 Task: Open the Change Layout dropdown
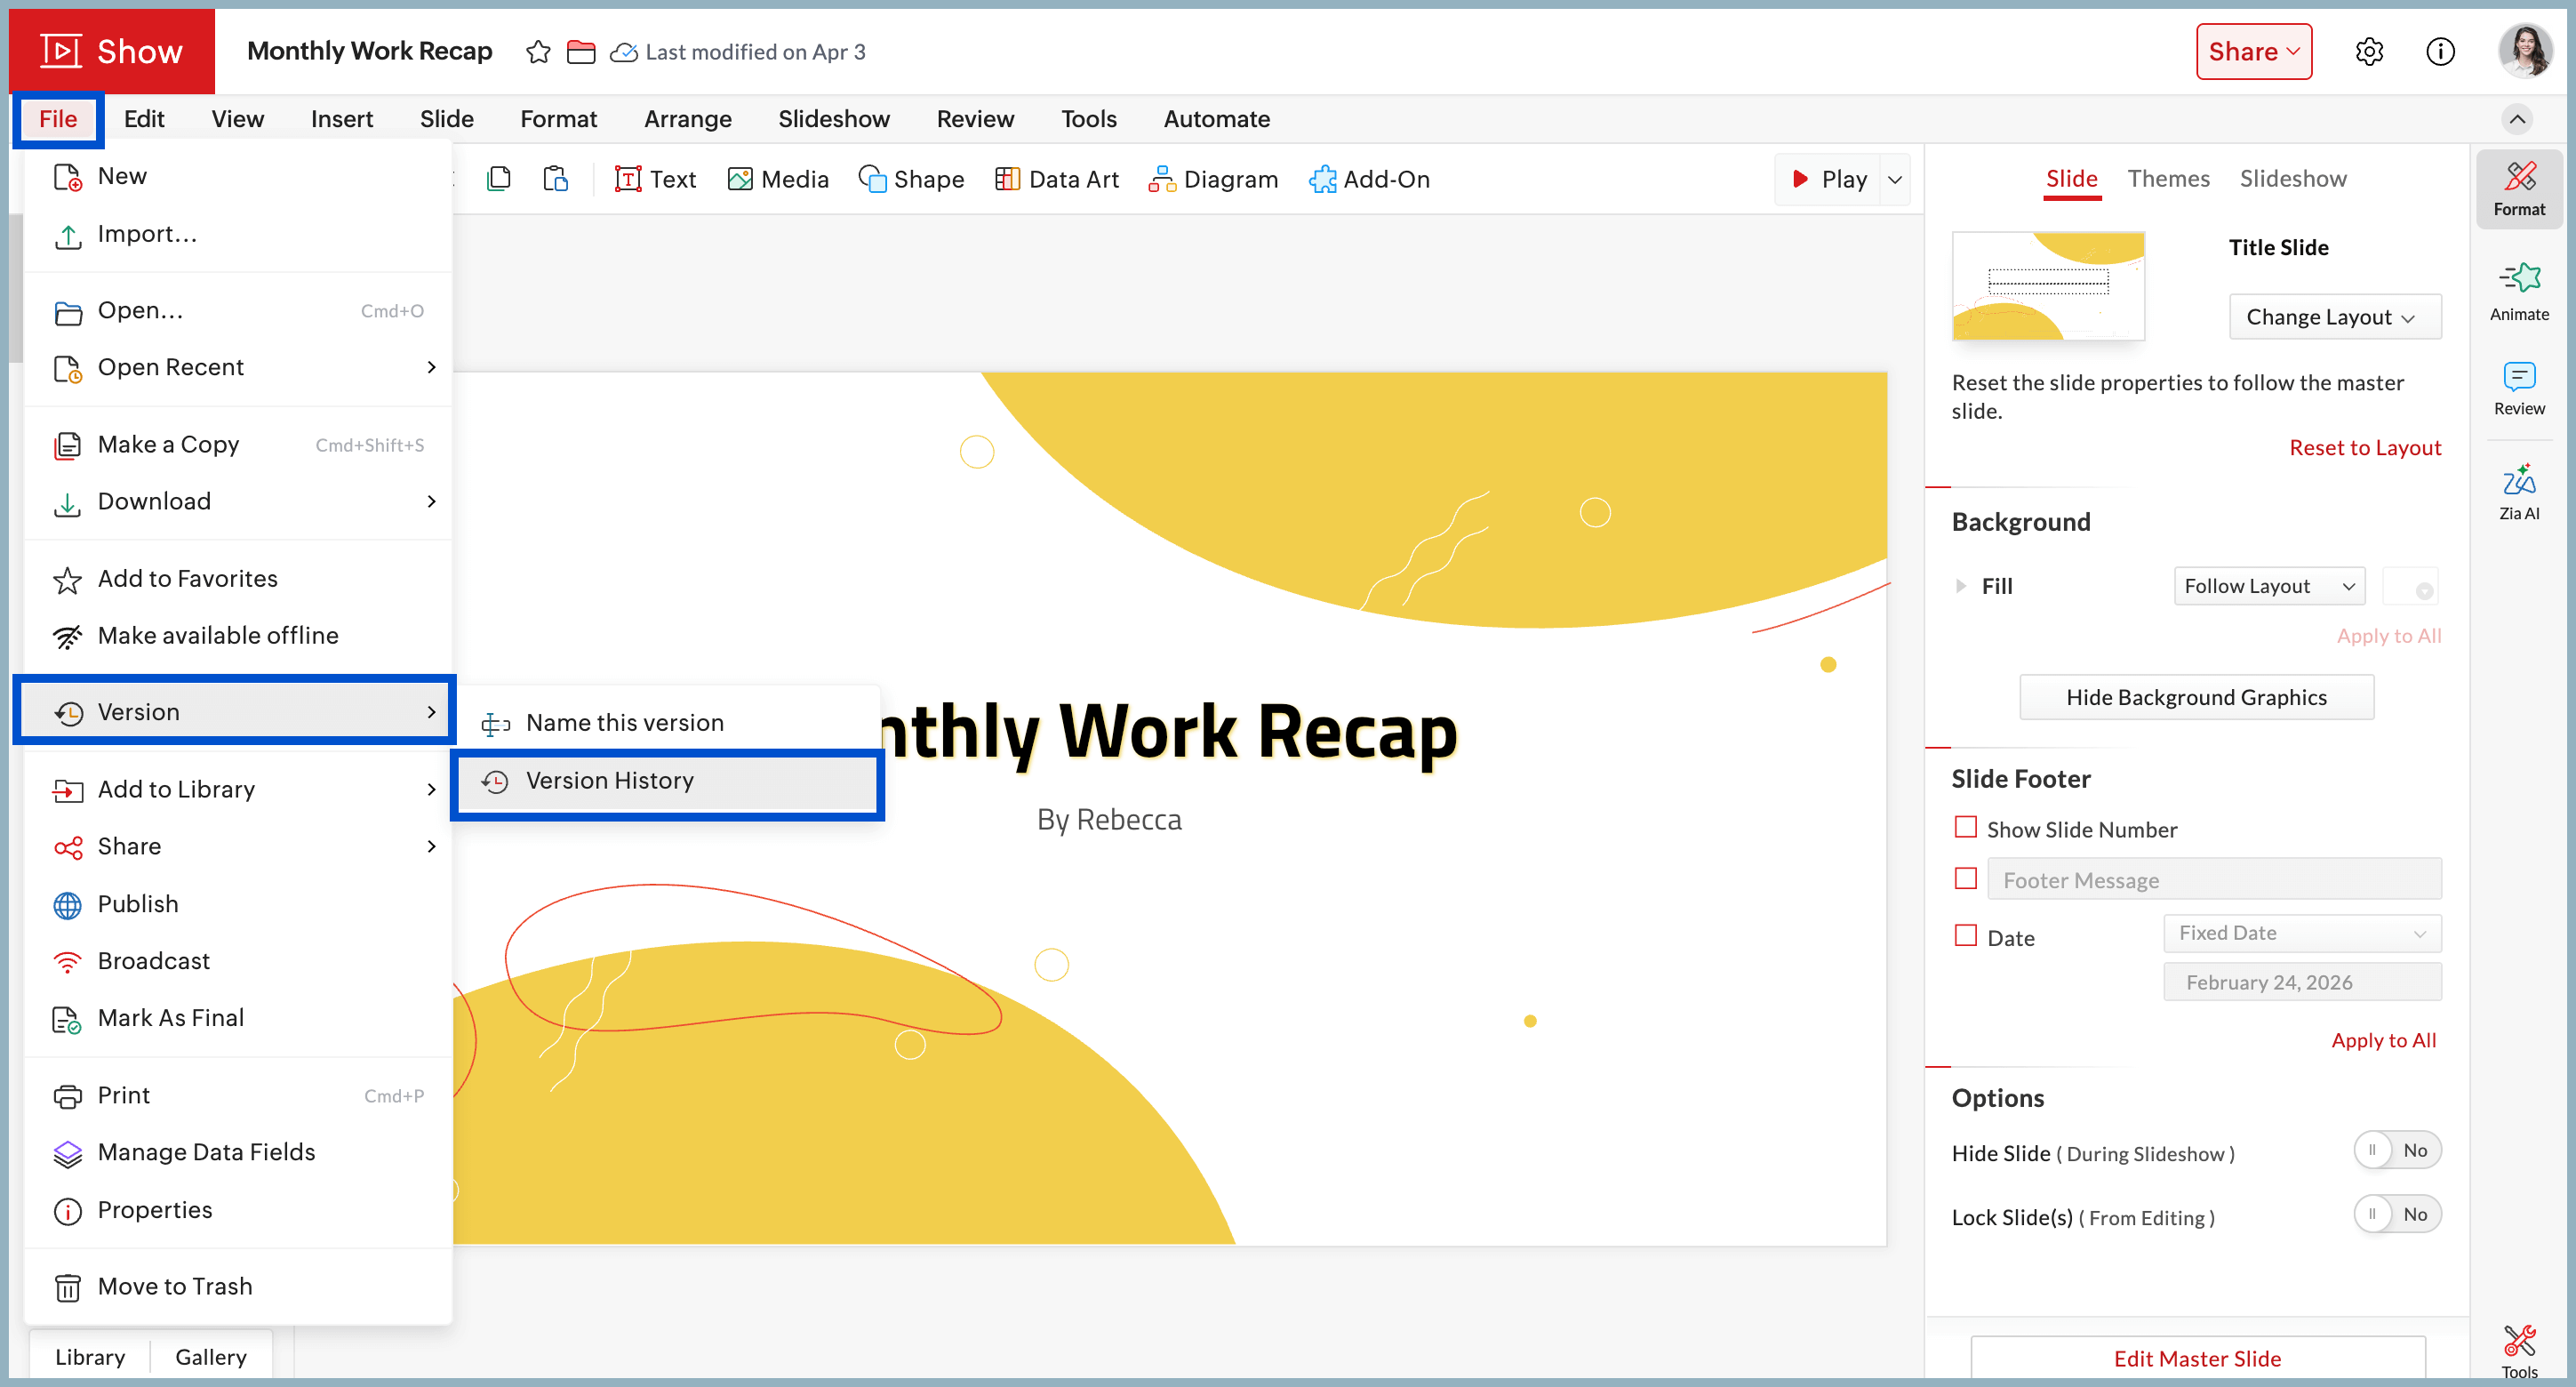pyautogui.click(x=2333, y=317)
